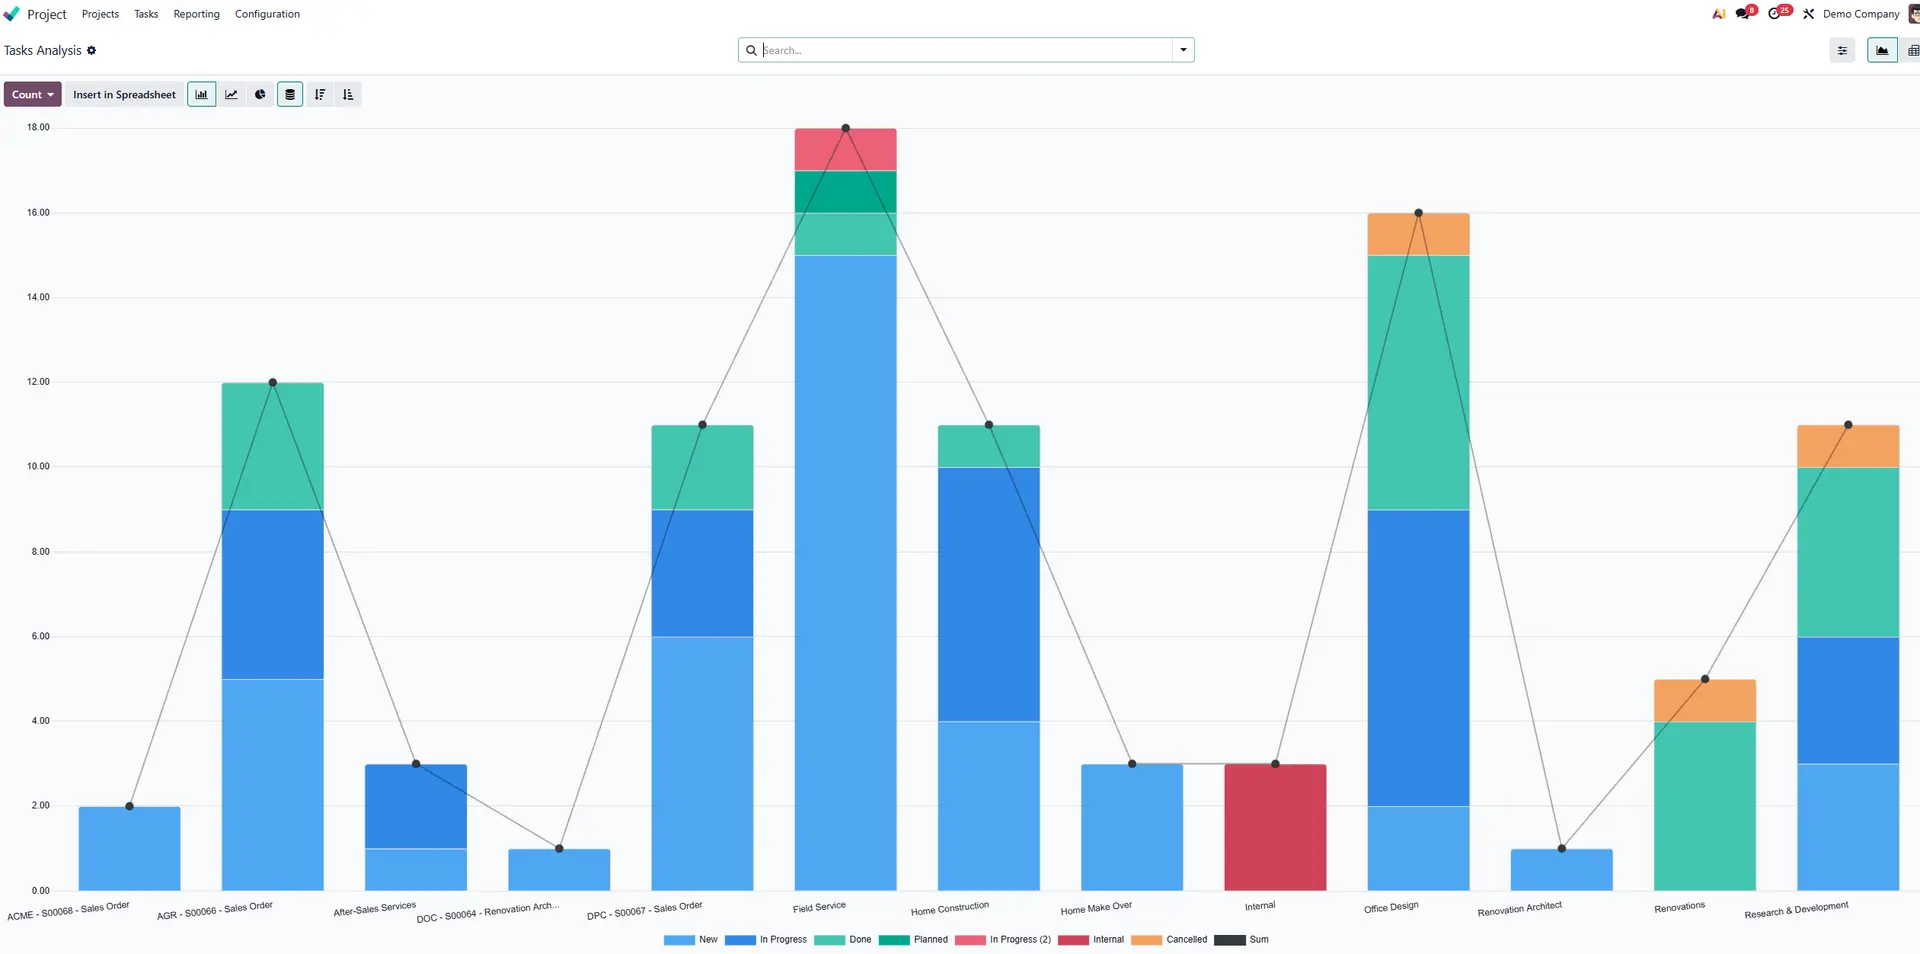Open the Reporting menu
Image resolution: width=1920 pixels, height=954 pixels.
[196, 14]
